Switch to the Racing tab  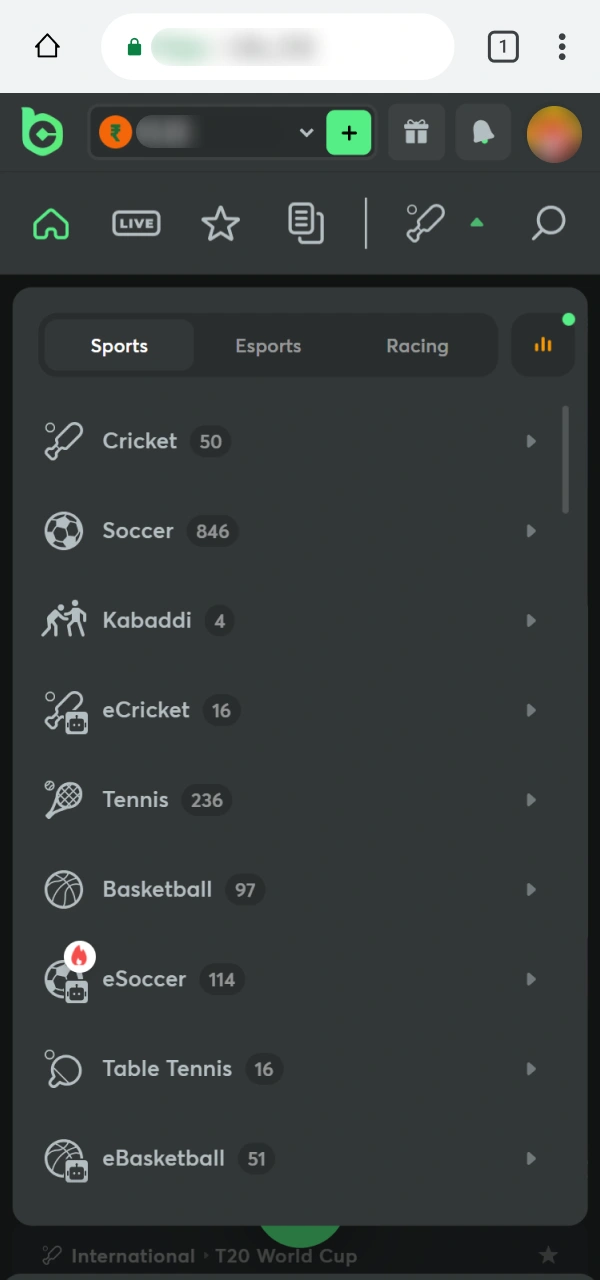(417, 345)
